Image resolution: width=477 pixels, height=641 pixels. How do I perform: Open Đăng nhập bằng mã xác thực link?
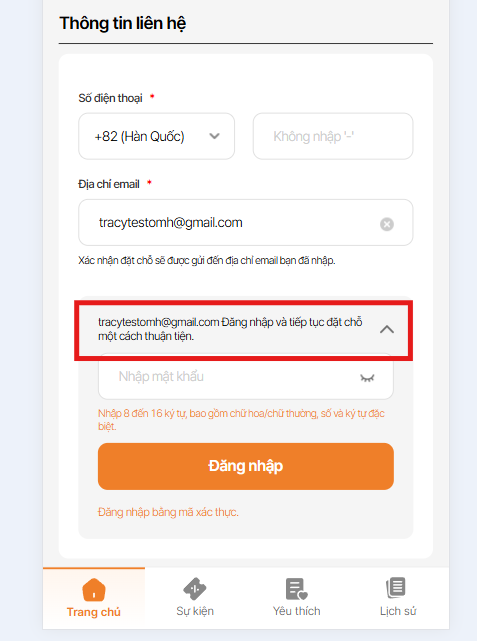pyautogui.click(x=168, y=512)
